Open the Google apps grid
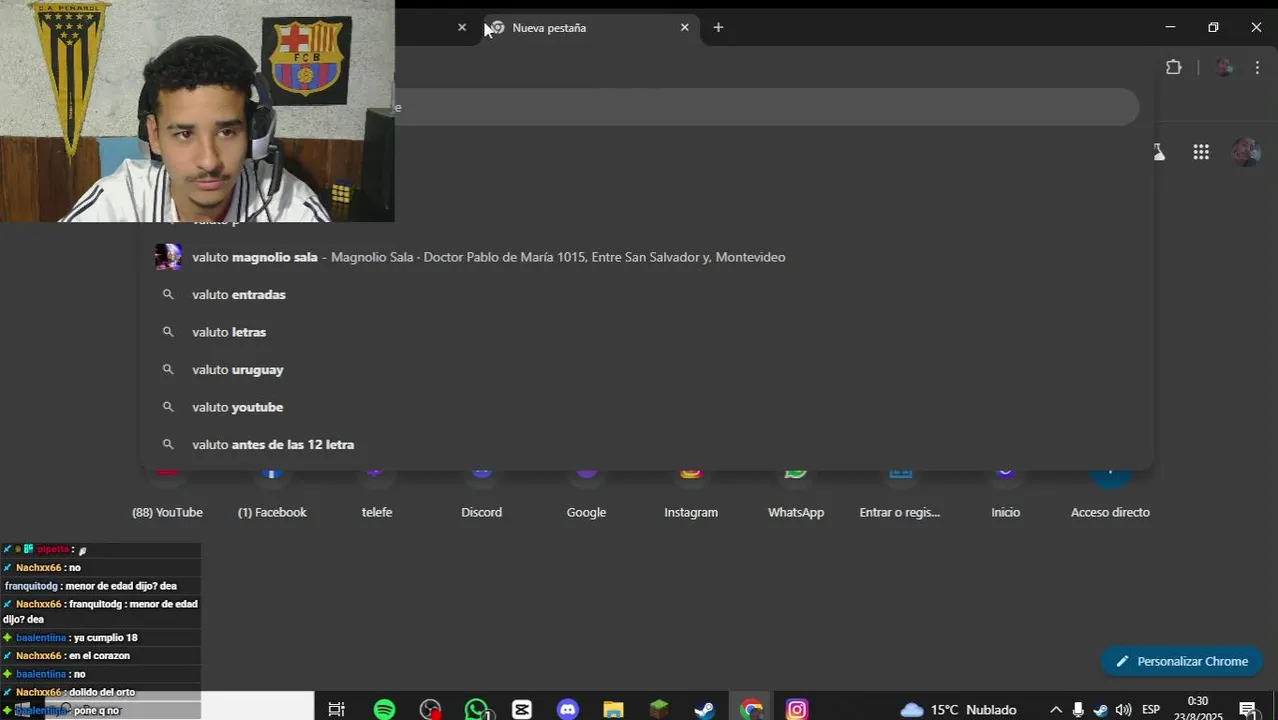 click(x=1201, y=152)
